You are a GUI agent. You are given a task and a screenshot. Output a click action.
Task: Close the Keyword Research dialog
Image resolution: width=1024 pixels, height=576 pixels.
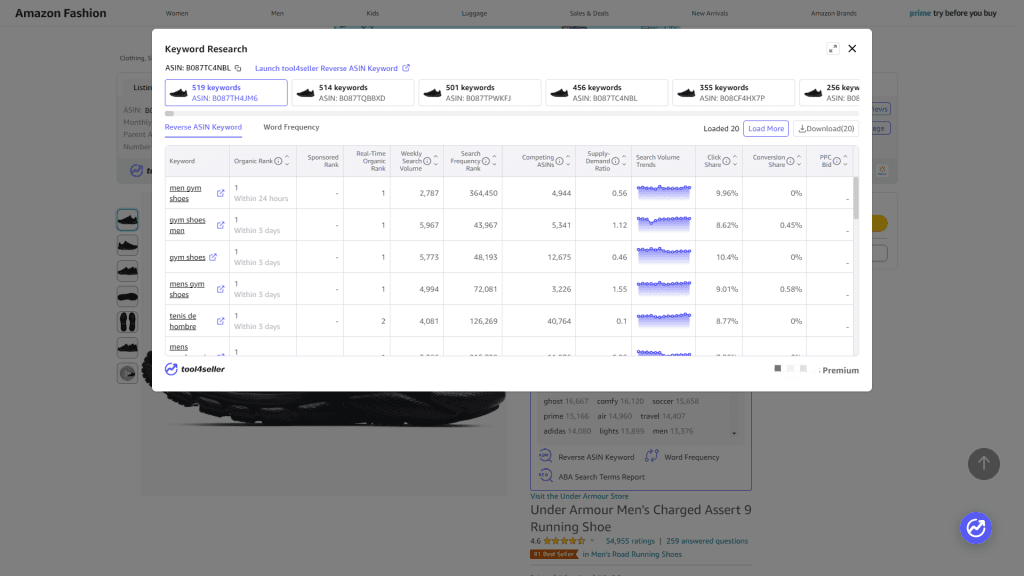point(852,49)
